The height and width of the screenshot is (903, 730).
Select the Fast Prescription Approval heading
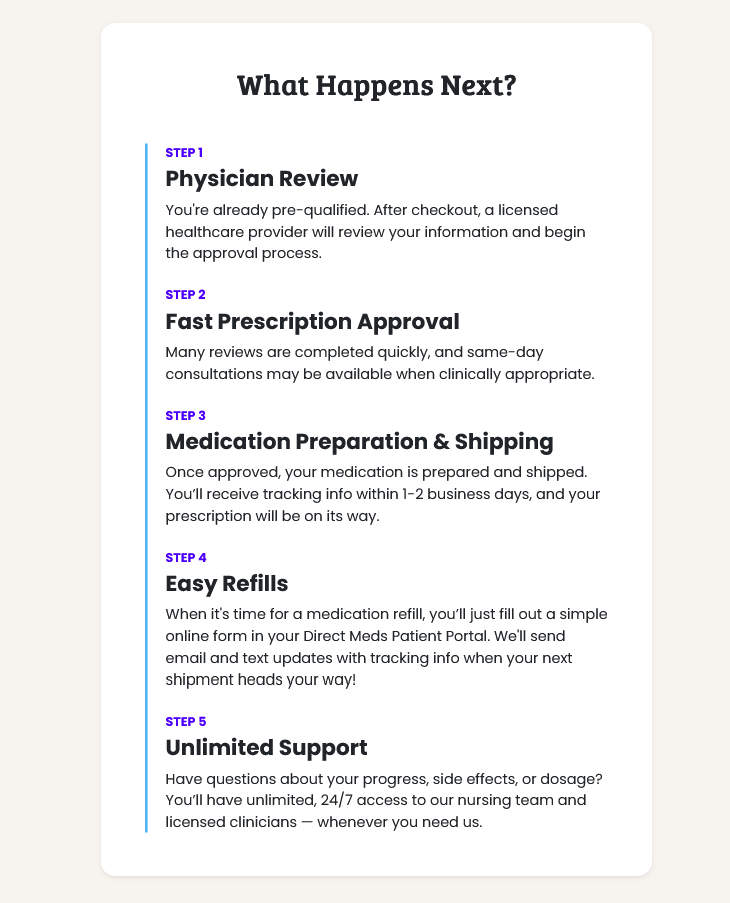(312, 322)
